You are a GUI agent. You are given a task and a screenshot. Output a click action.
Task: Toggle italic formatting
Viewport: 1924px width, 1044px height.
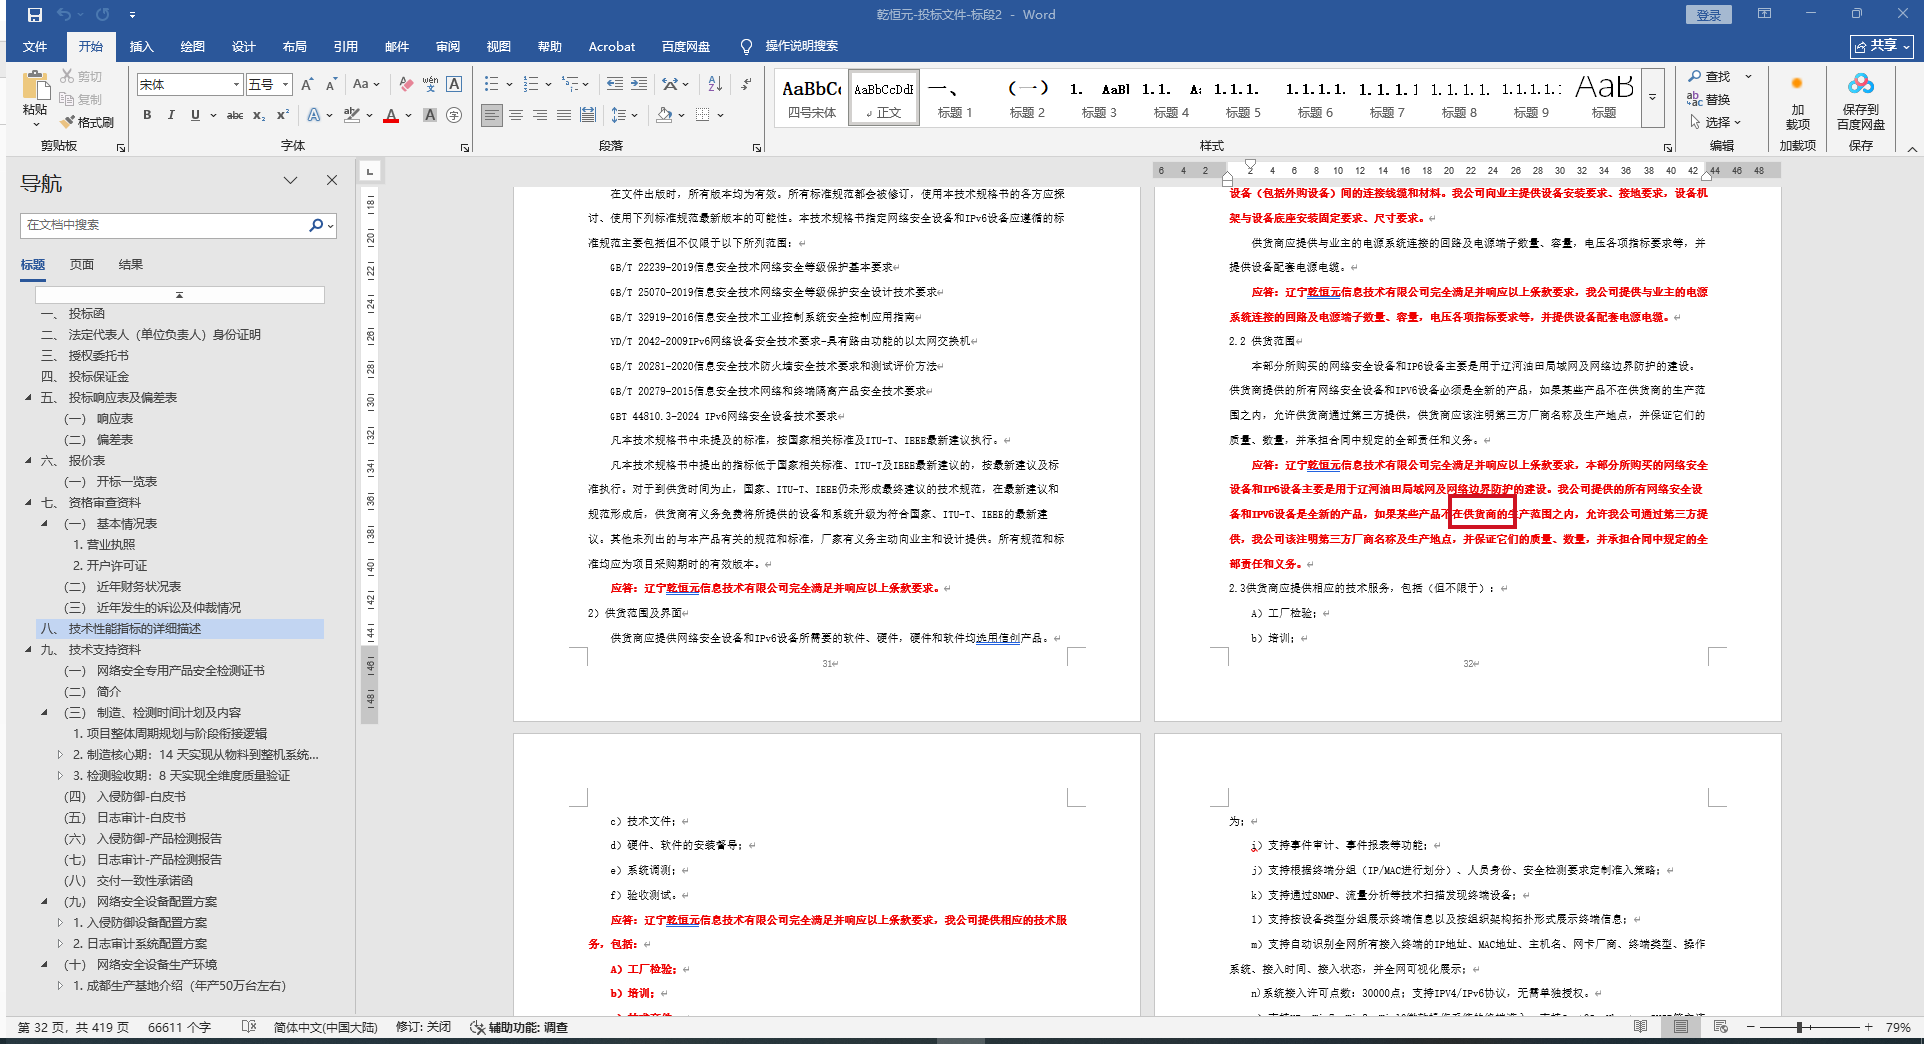[171, 116]
